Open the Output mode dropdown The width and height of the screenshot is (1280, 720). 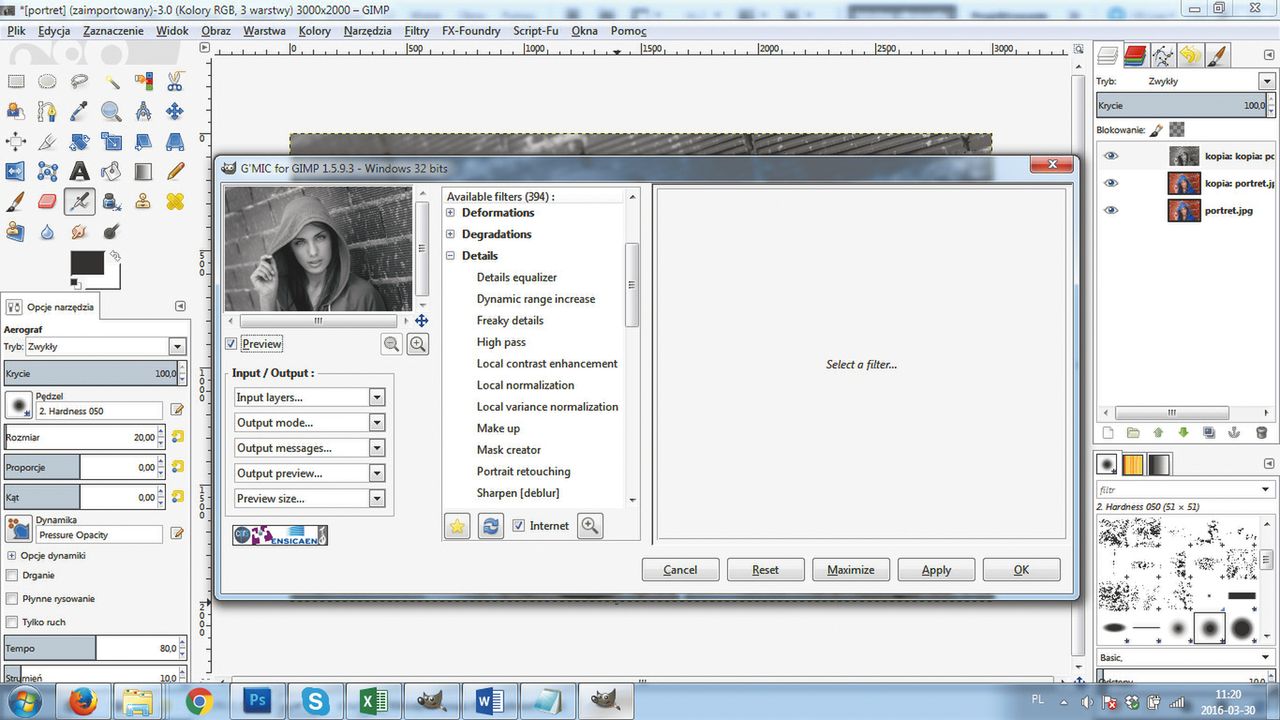310,422
